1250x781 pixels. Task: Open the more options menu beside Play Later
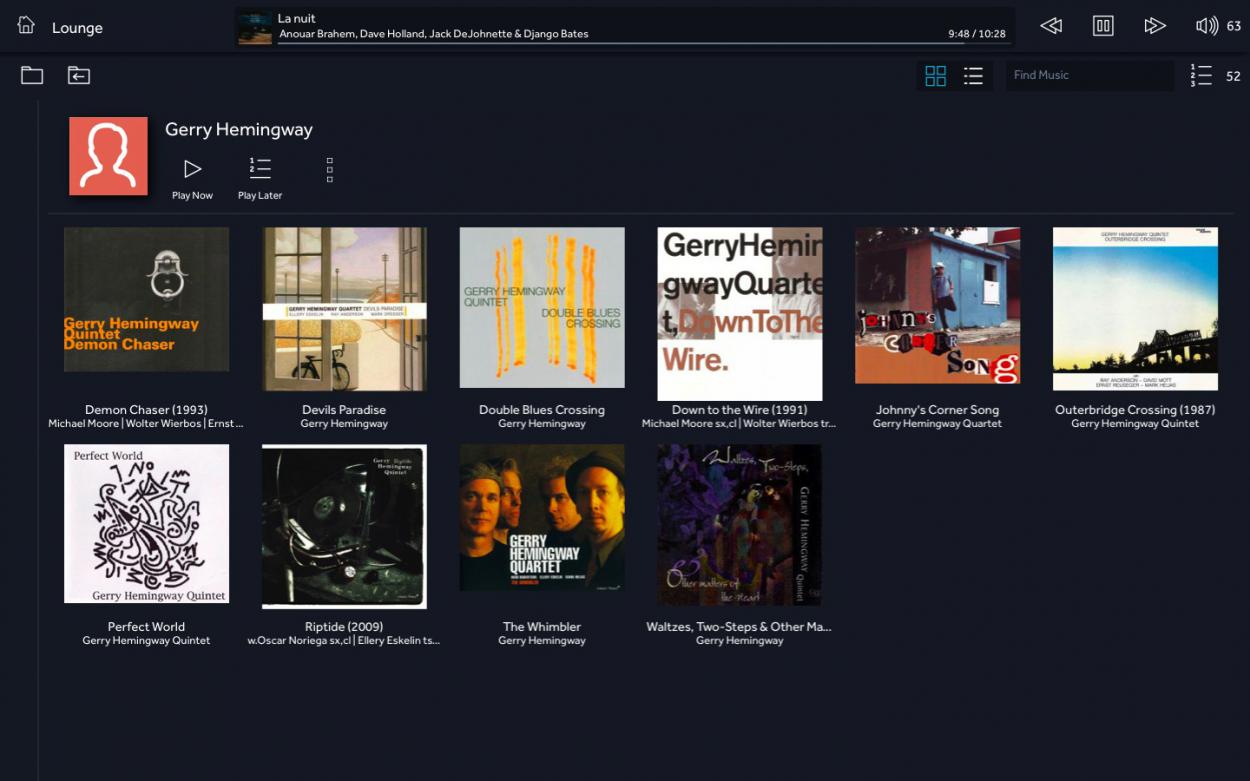click(329, 170)
